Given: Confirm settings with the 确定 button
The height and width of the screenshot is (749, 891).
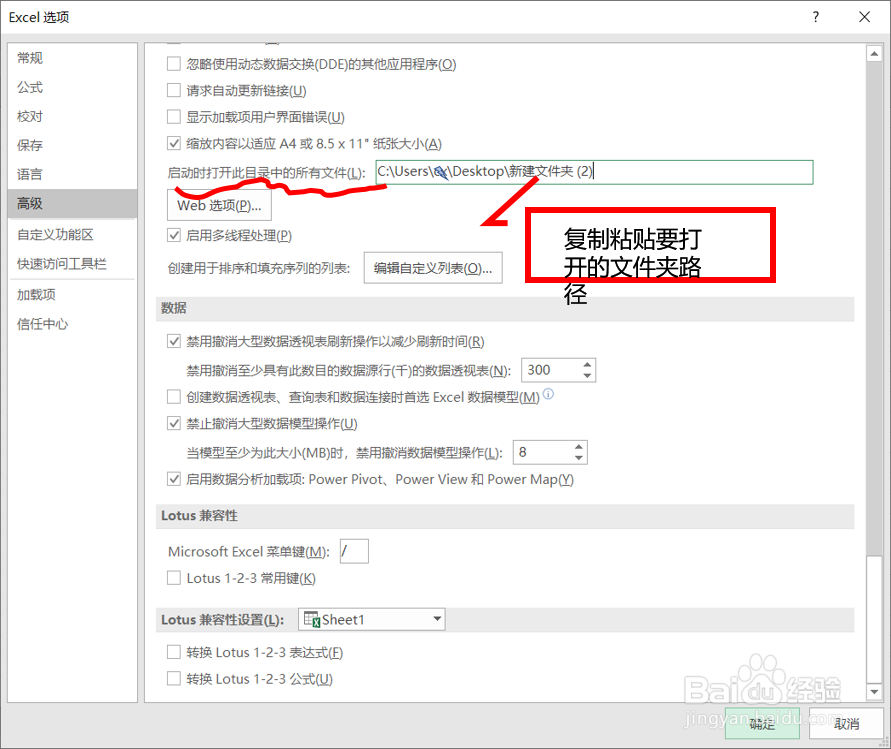Looking at the screenshot, I should (x=762, y=723).
